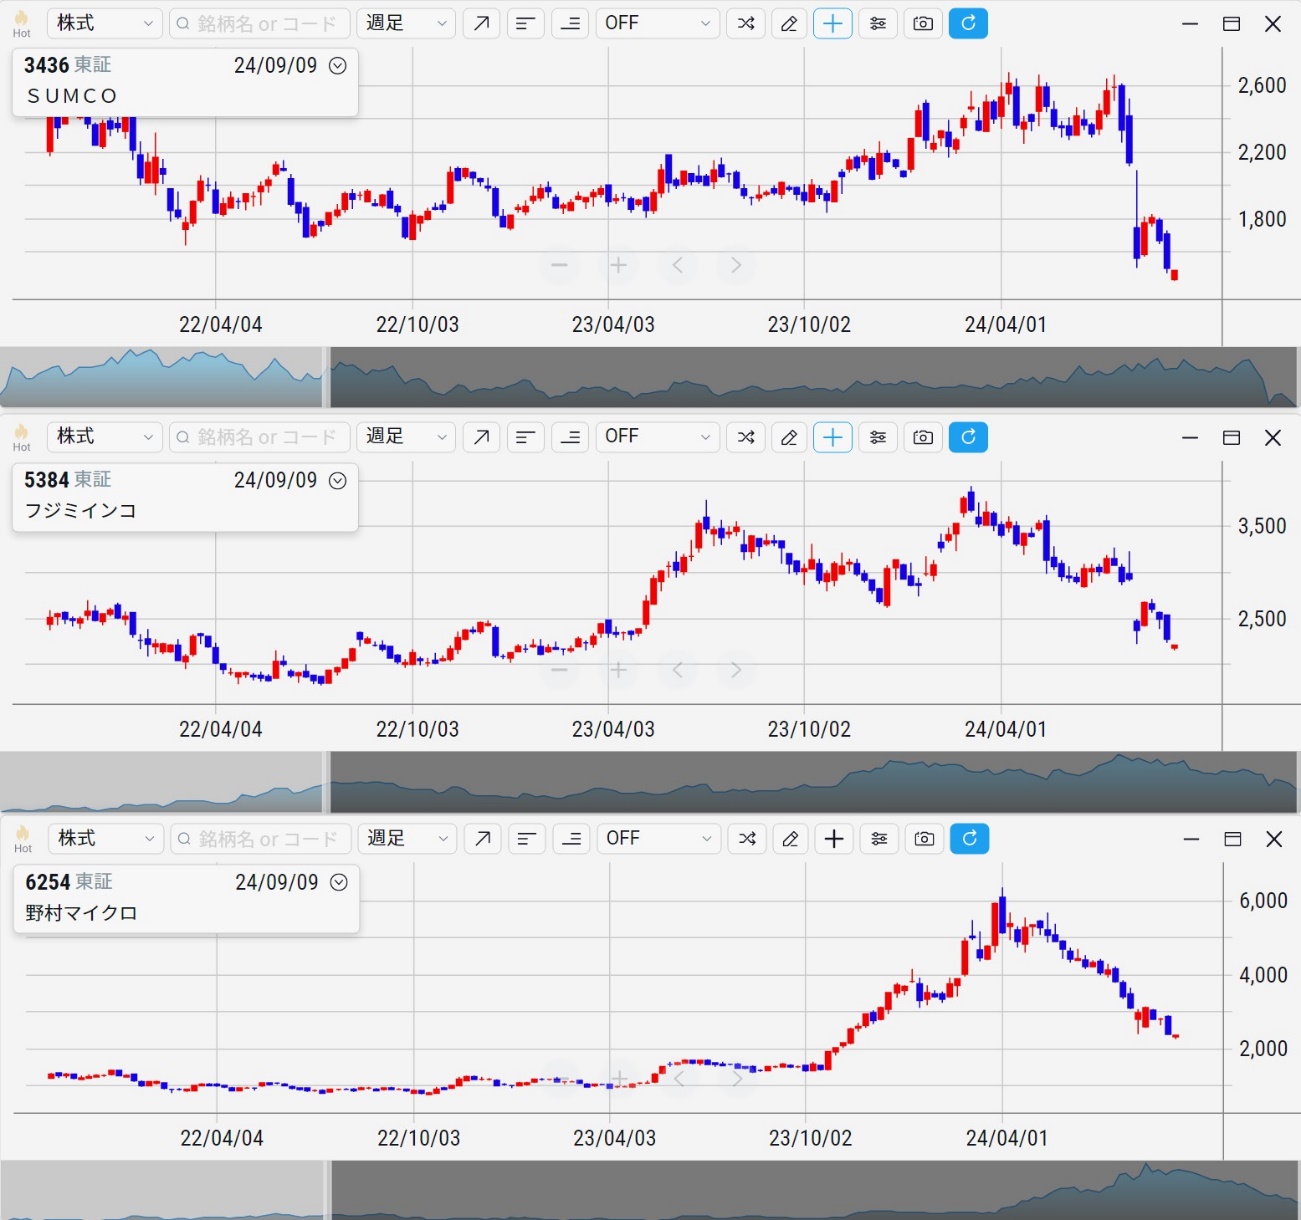Take a camera snapshot of the フジミインコ chart

[923, 437]
